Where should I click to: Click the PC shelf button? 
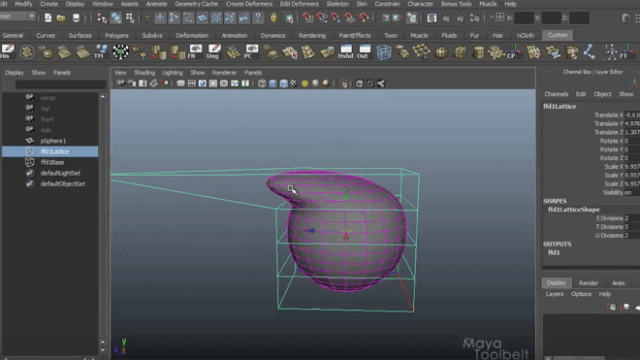pos(251,52)
